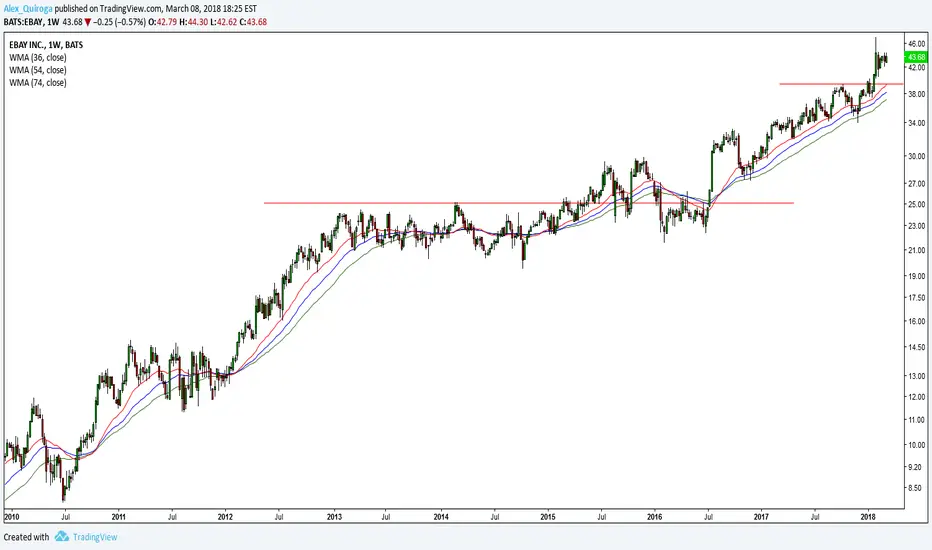Viewport: 932px width, 550px height.
Task: Click the 11.00 price axis label
Action: (917, 420)
